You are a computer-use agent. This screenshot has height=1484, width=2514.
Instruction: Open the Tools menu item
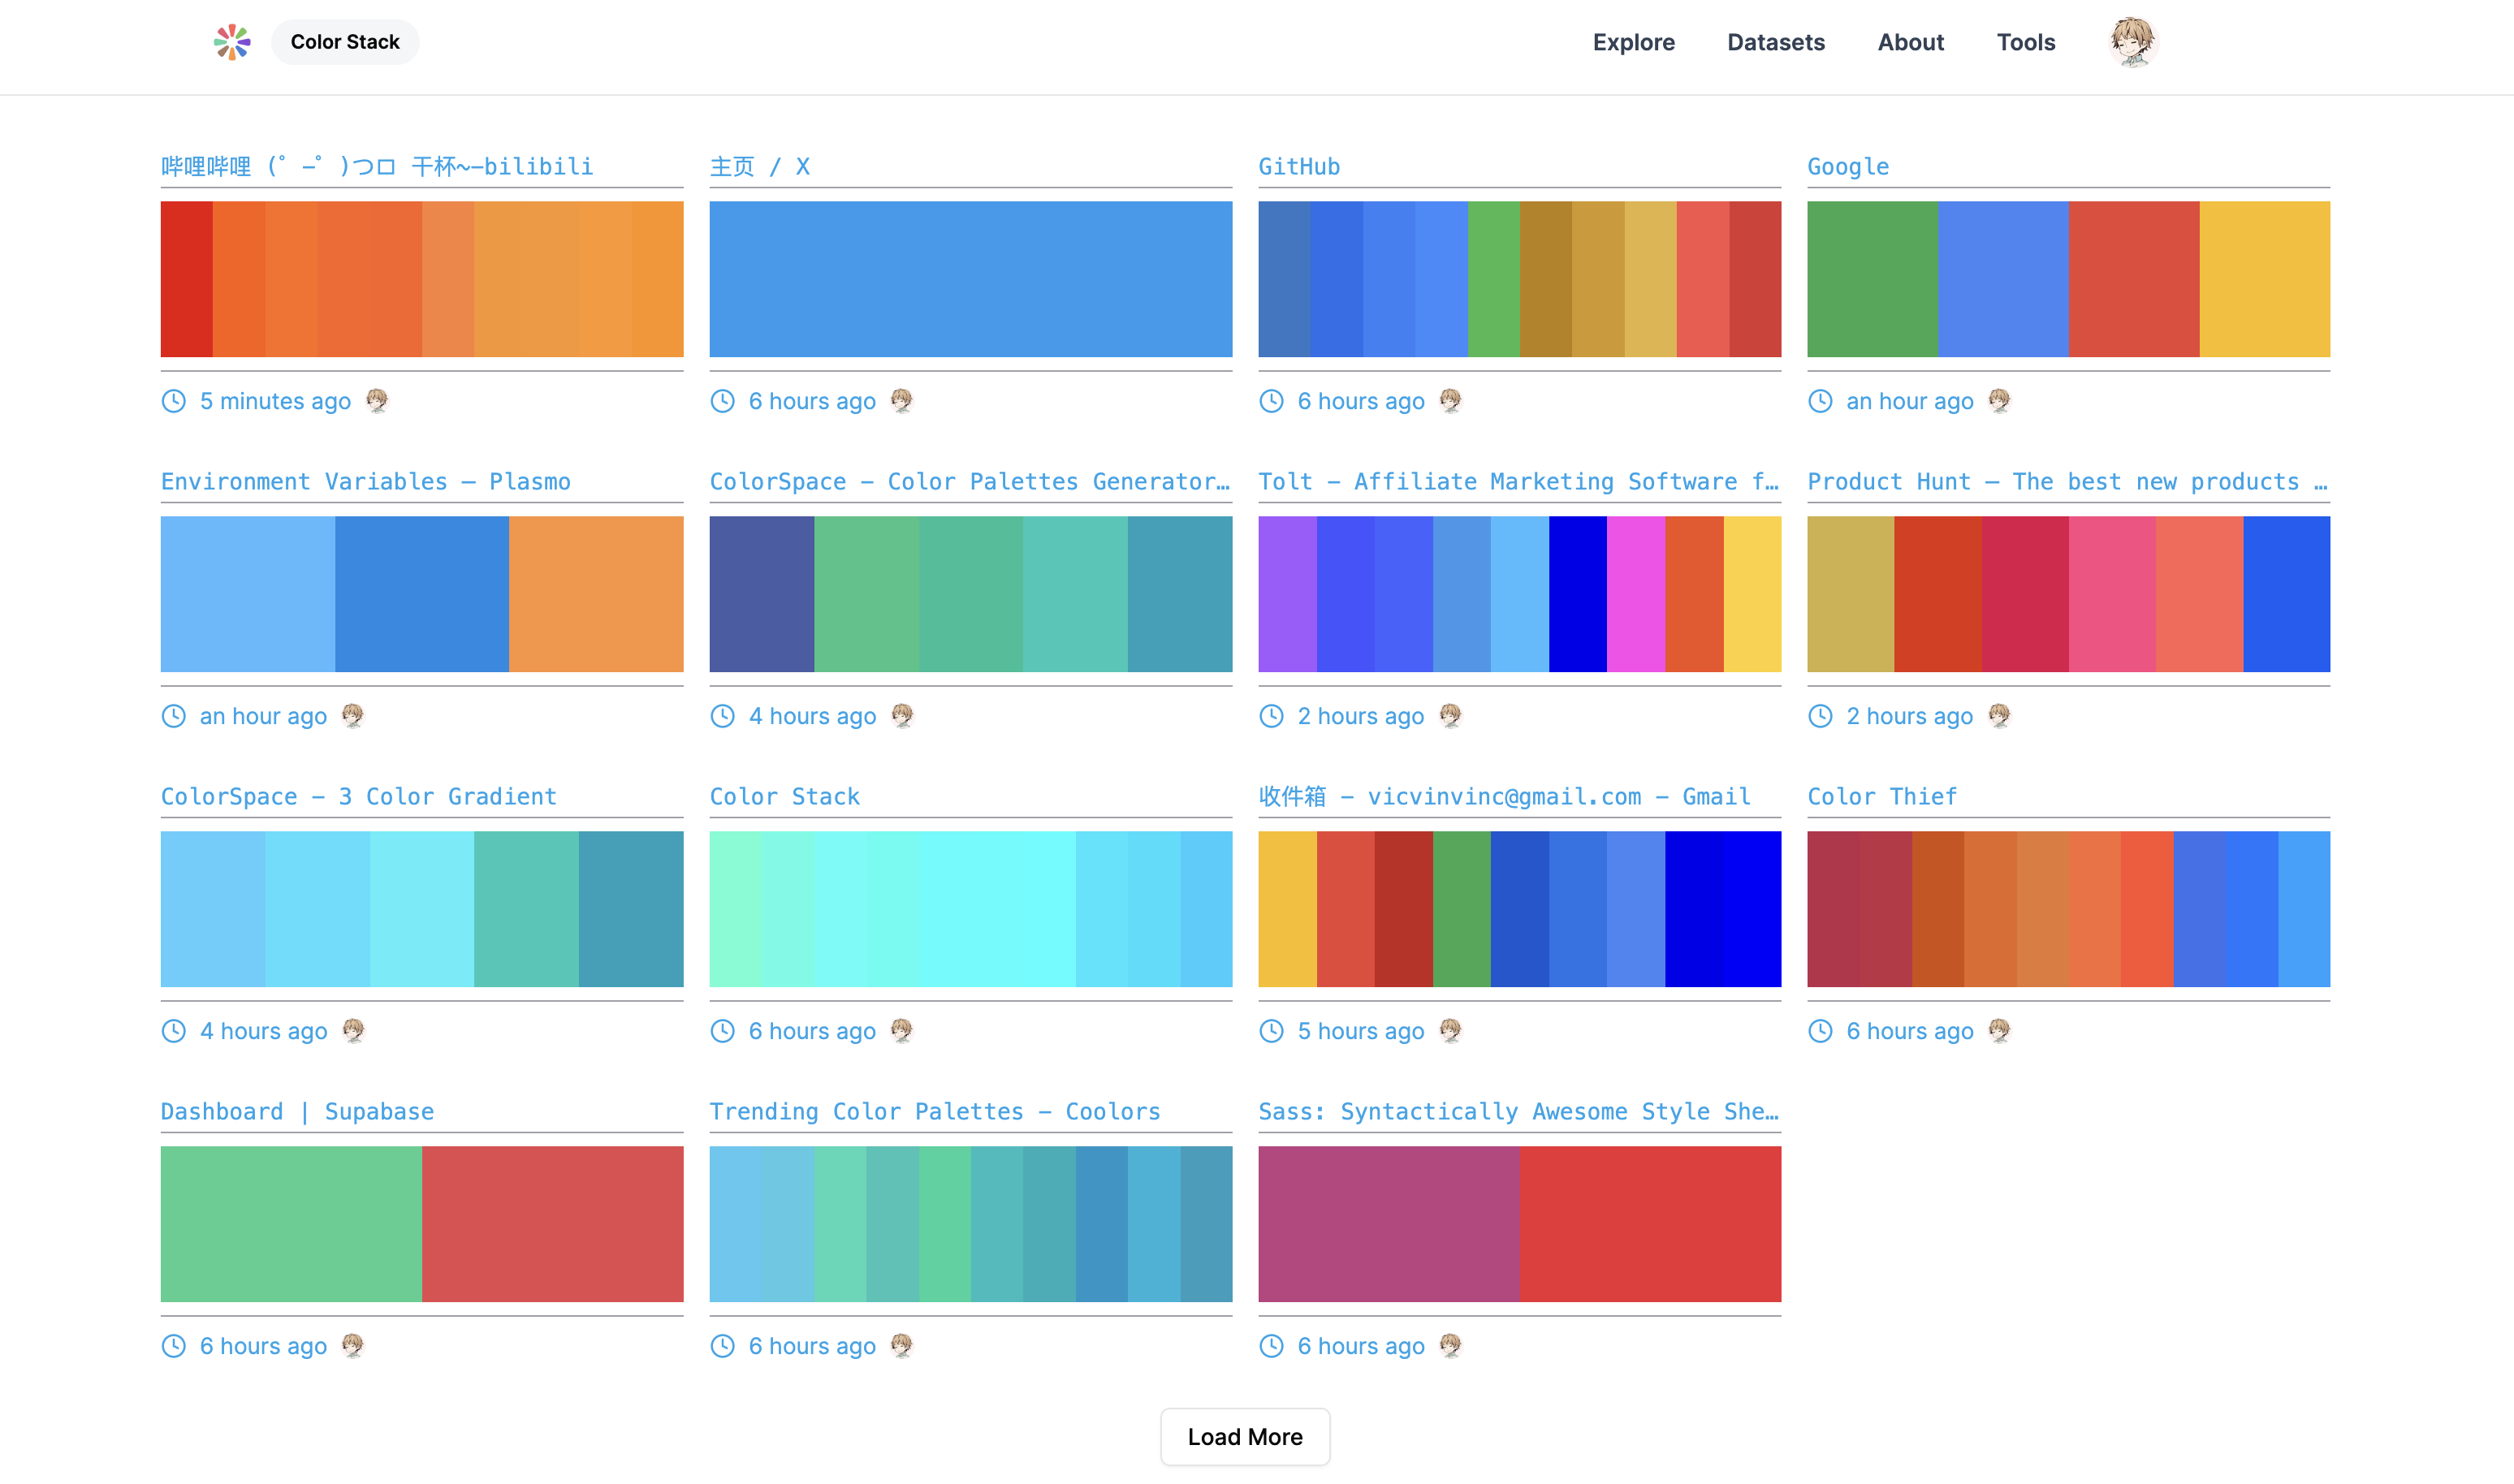2026,42
